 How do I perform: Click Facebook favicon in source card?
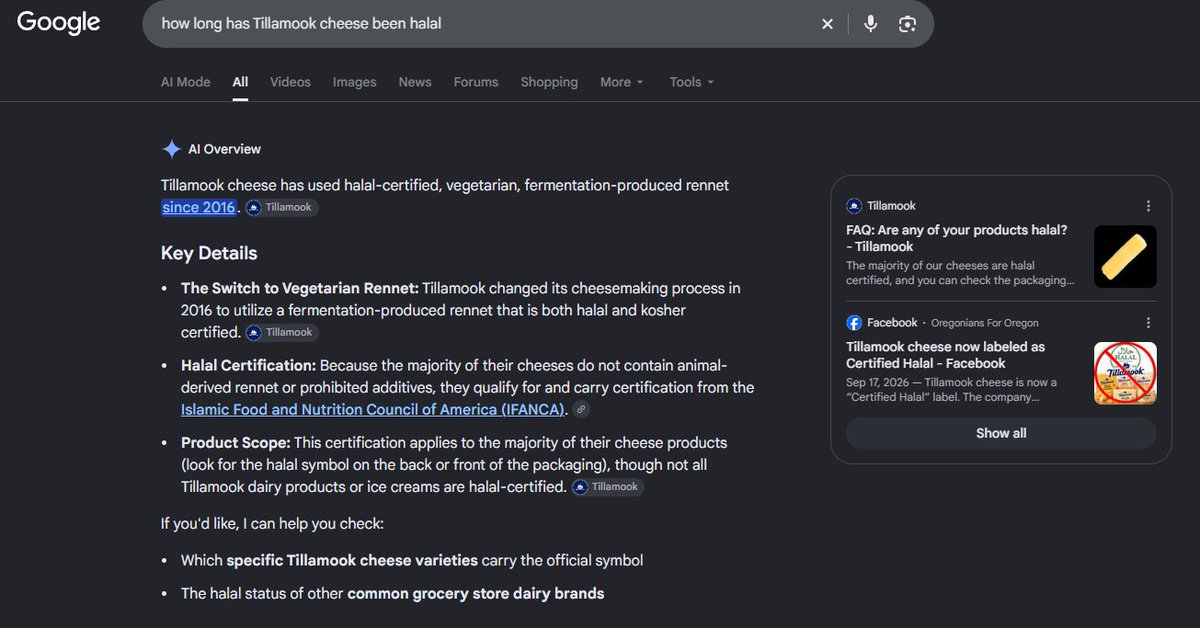(x=854, y=323)
